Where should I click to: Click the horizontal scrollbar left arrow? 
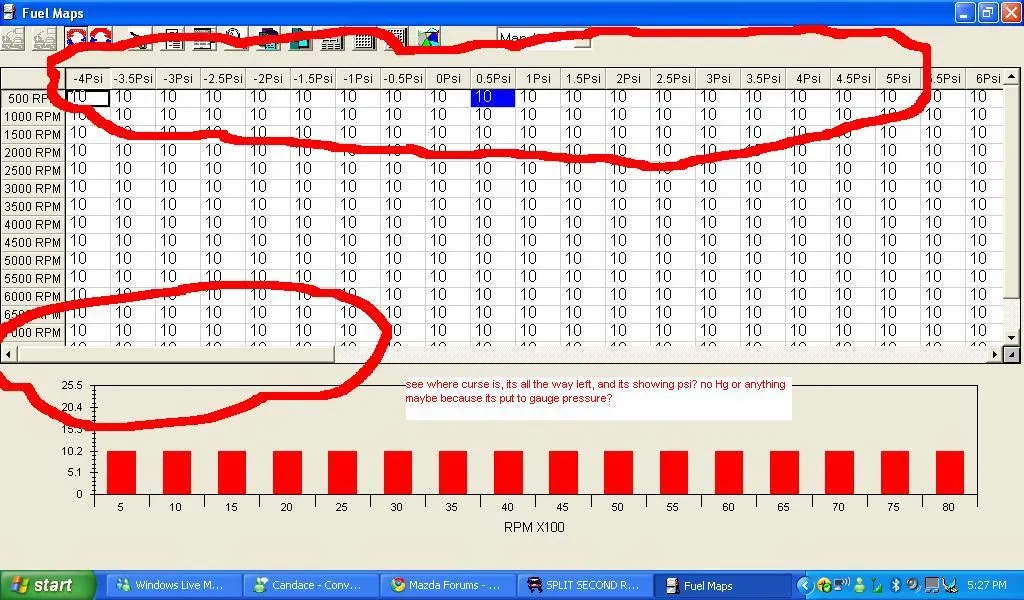tap(9, 355)
